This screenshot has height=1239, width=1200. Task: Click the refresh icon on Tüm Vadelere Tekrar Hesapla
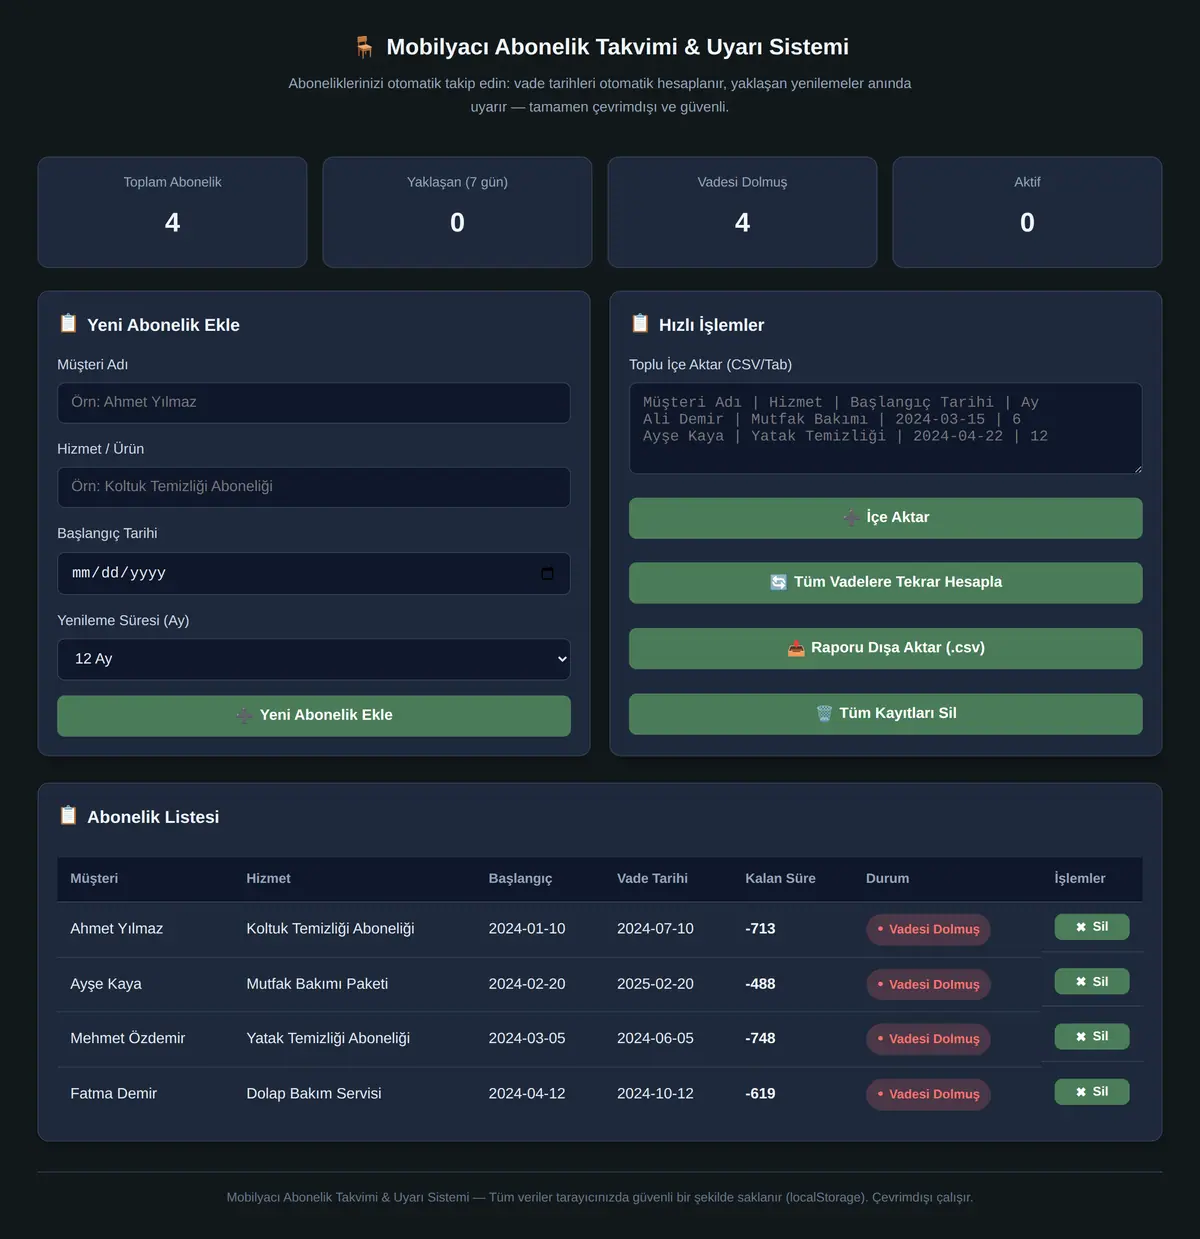click(778, 582)
